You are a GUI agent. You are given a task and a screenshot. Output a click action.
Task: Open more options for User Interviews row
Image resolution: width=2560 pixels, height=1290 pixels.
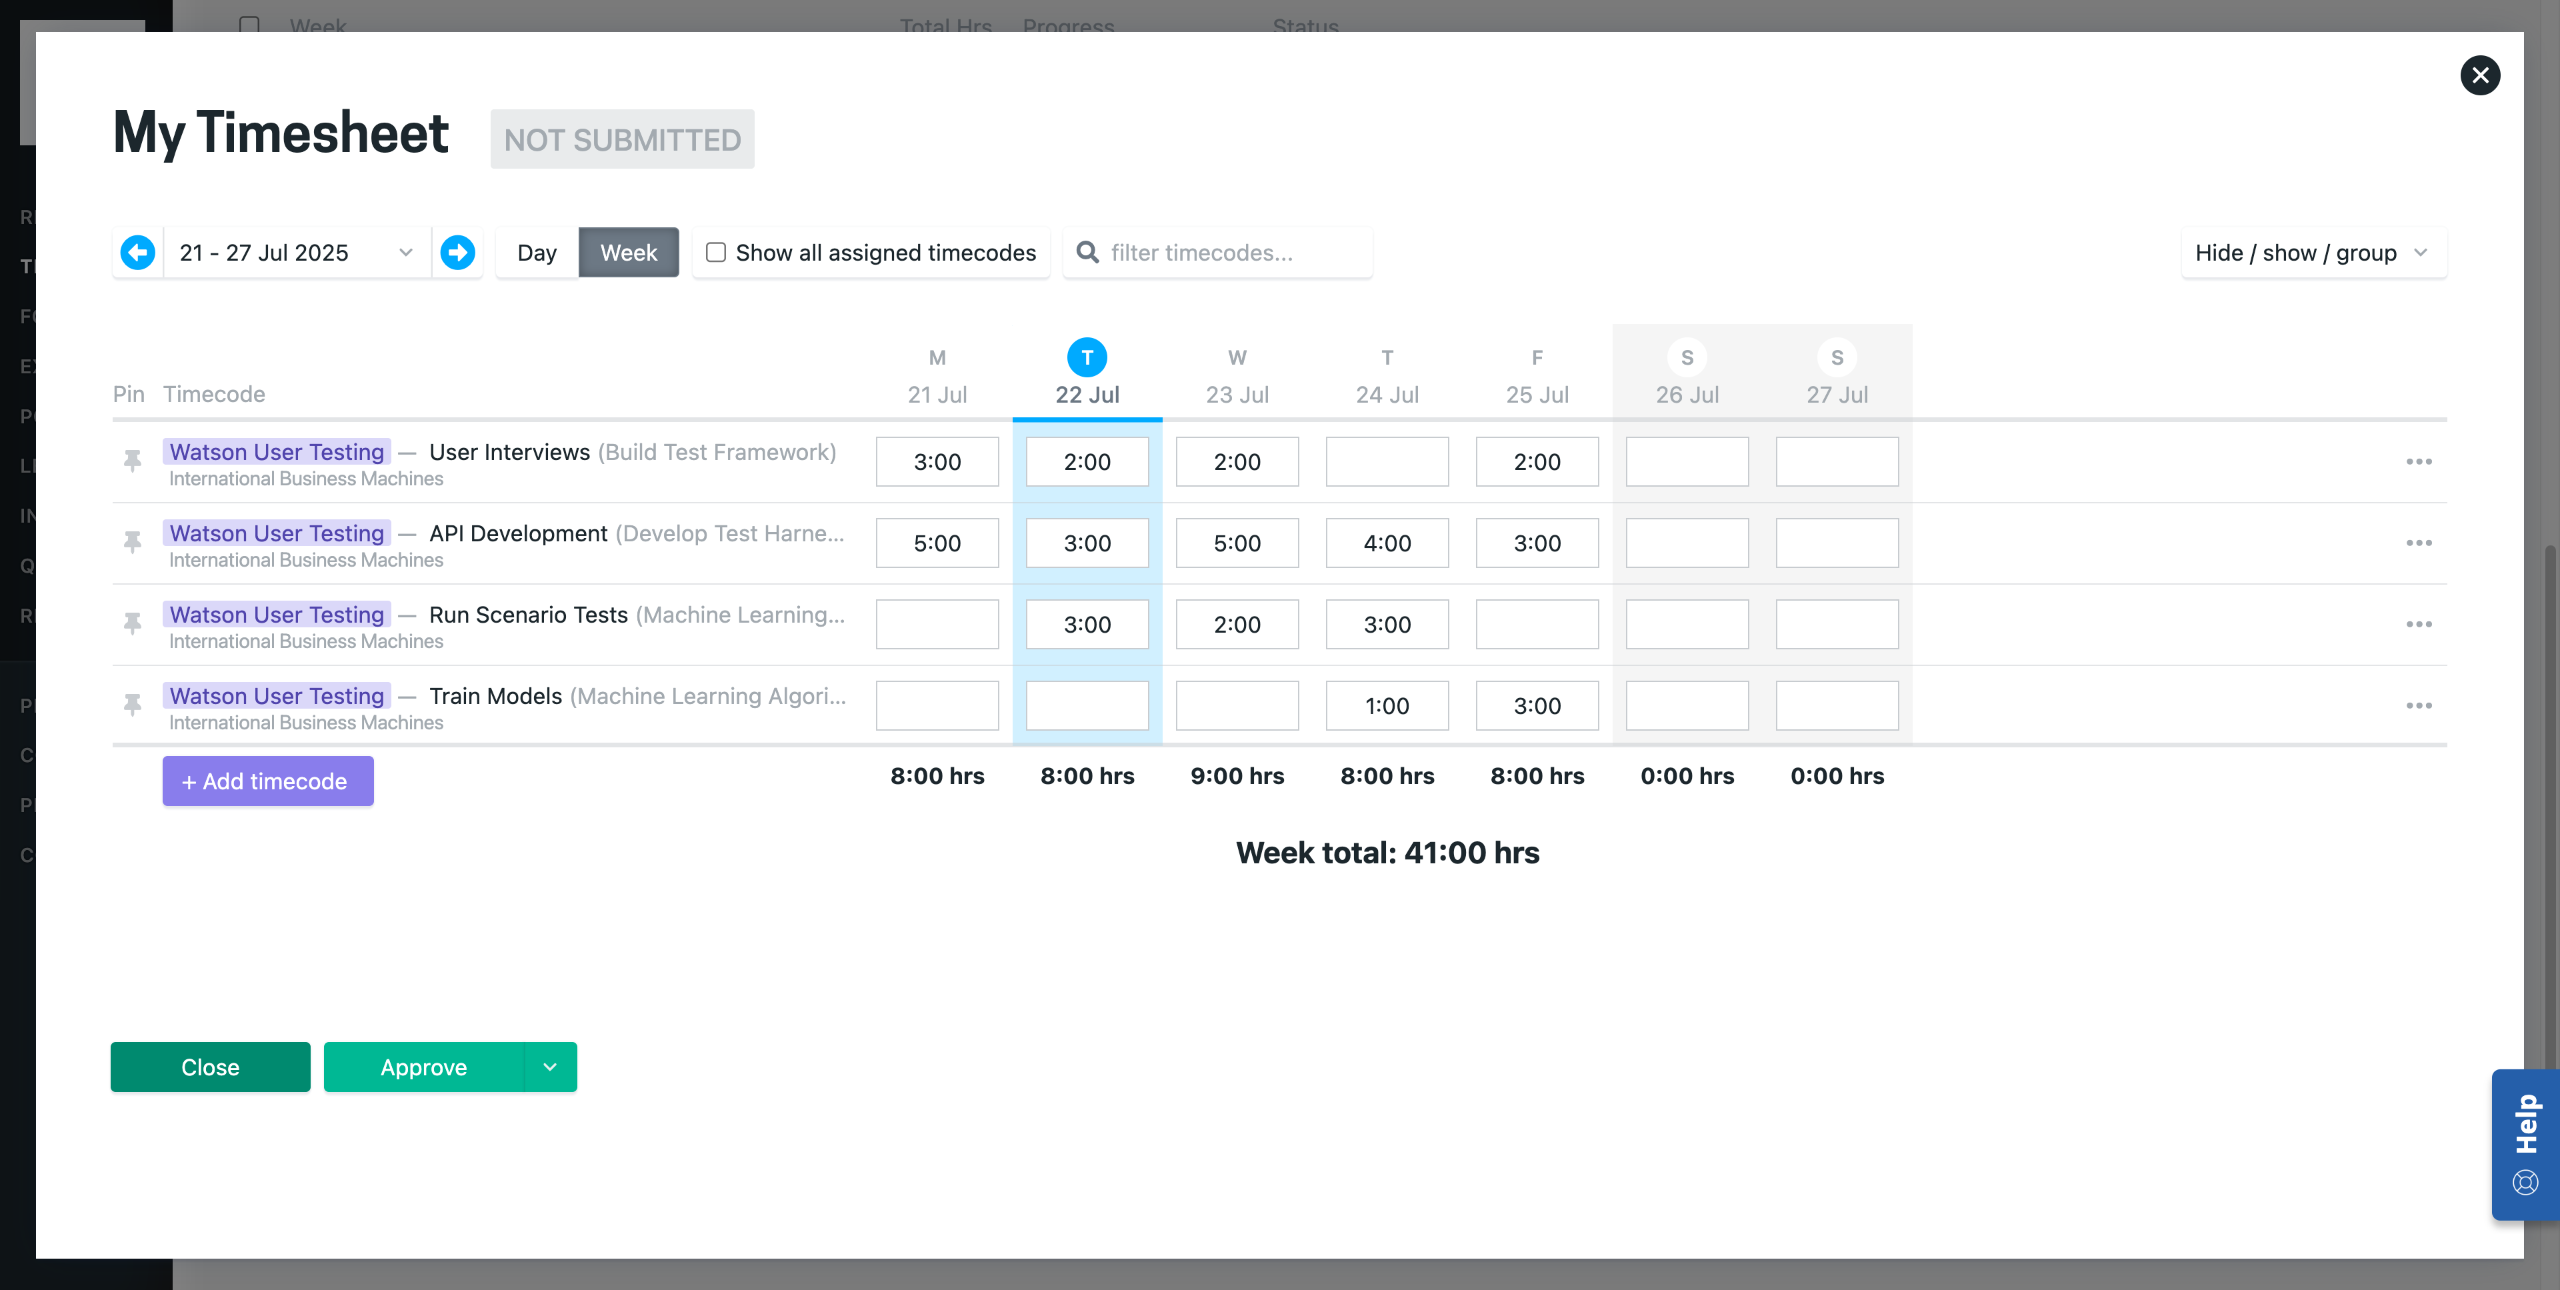click(2418, 461)
